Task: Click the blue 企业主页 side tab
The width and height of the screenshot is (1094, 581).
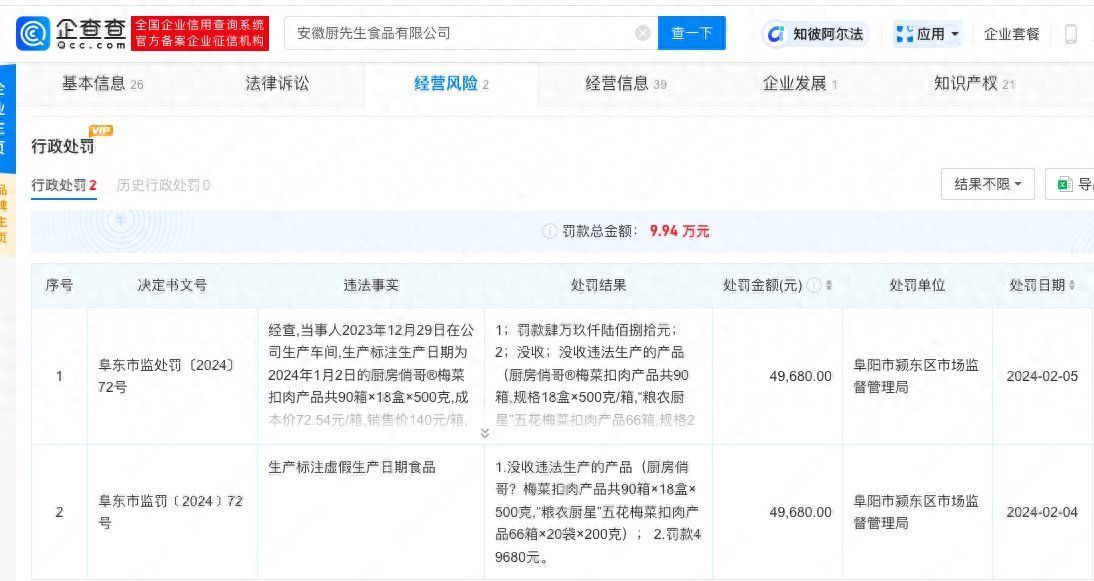Action: [6, 119]
